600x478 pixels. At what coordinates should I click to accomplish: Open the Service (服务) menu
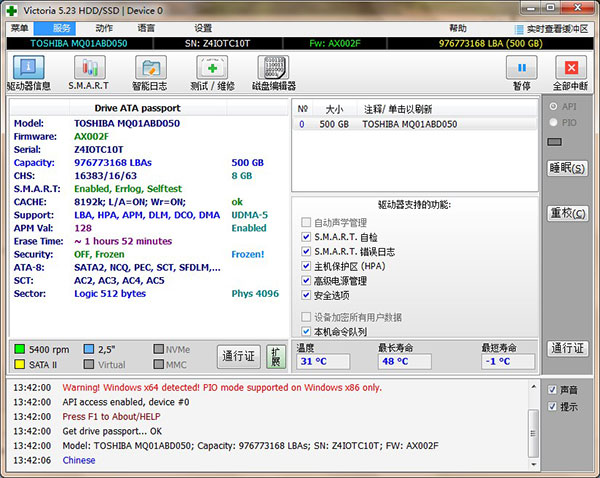(62, 28)
